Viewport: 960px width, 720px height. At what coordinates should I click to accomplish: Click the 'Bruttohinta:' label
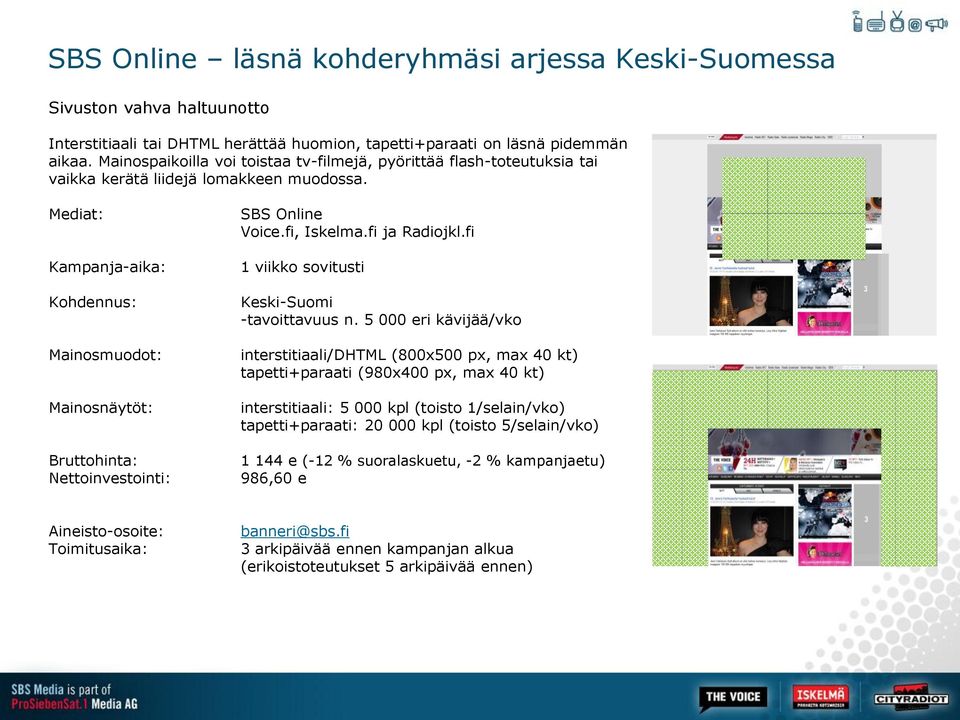(93, 460)
